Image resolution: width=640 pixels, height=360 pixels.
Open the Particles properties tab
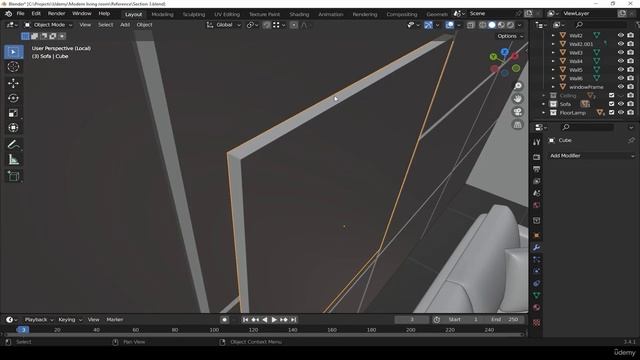(x=537, y=259)
